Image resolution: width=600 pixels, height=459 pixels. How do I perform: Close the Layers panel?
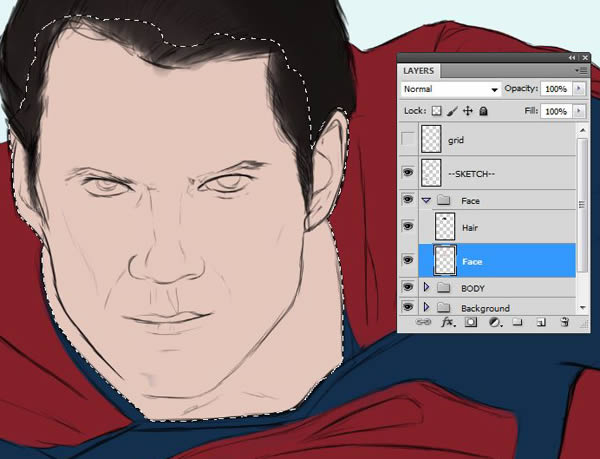pos(585,58)
